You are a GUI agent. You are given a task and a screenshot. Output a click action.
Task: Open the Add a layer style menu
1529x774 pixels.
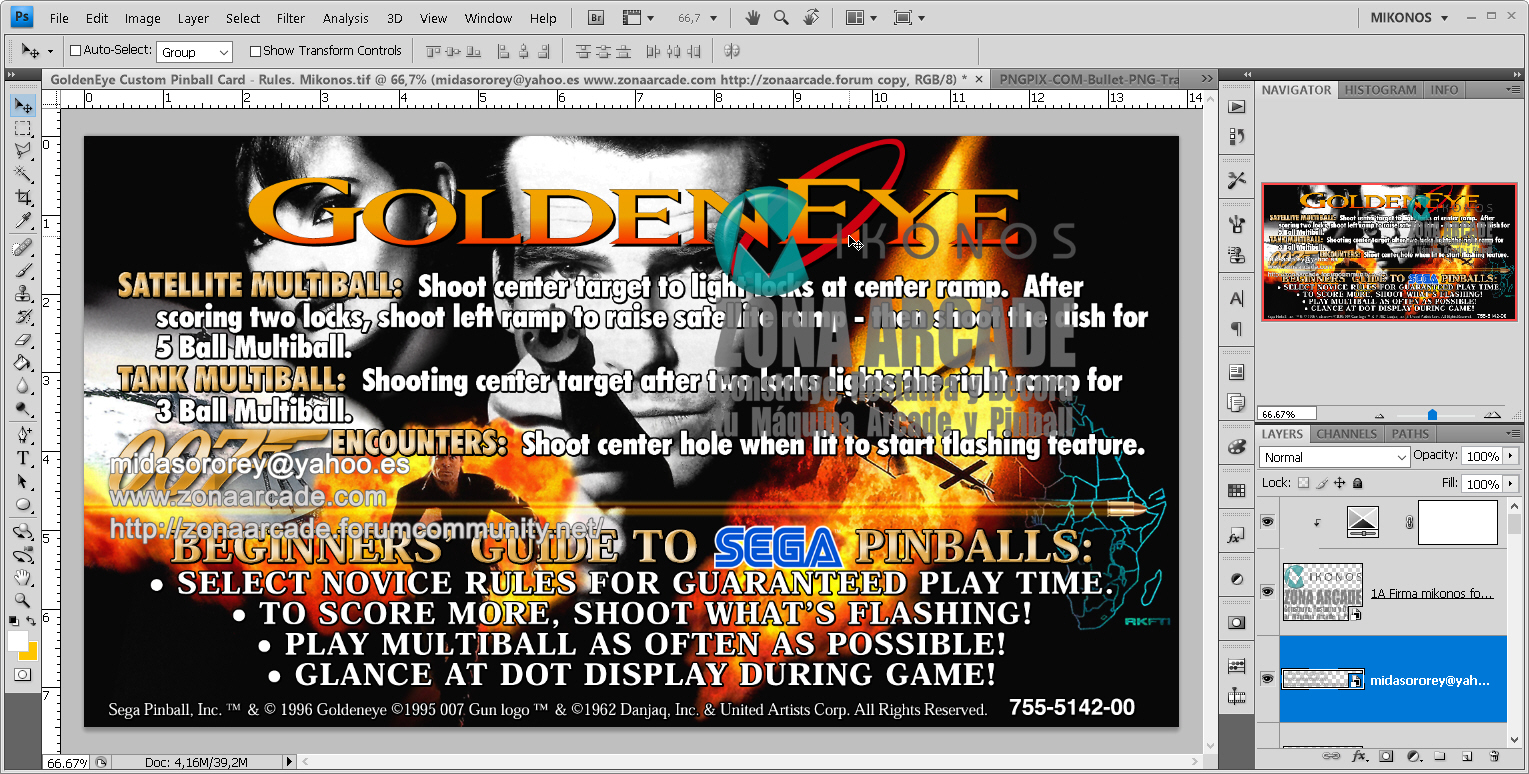click(1358, 757)
